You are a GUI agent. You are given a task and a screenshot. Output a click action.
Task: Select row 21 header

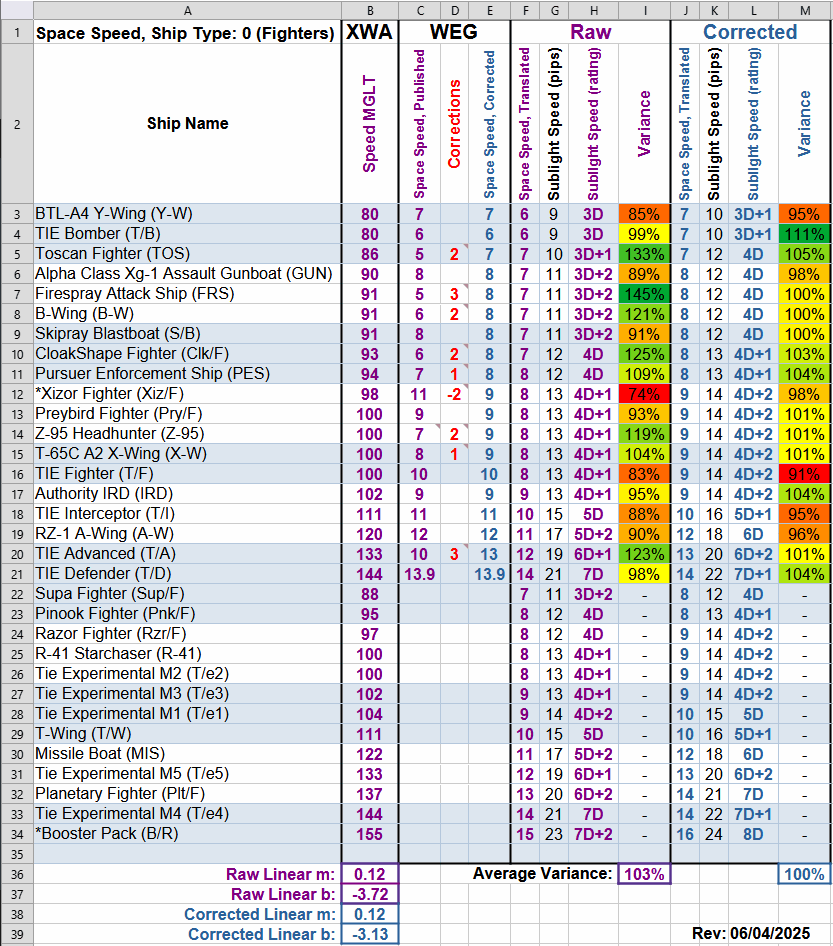(x=17, y=574)
